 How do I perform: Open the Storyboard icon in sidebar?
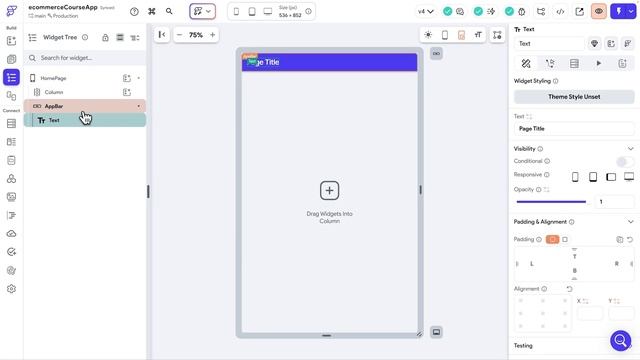click(x=11, y=96)
